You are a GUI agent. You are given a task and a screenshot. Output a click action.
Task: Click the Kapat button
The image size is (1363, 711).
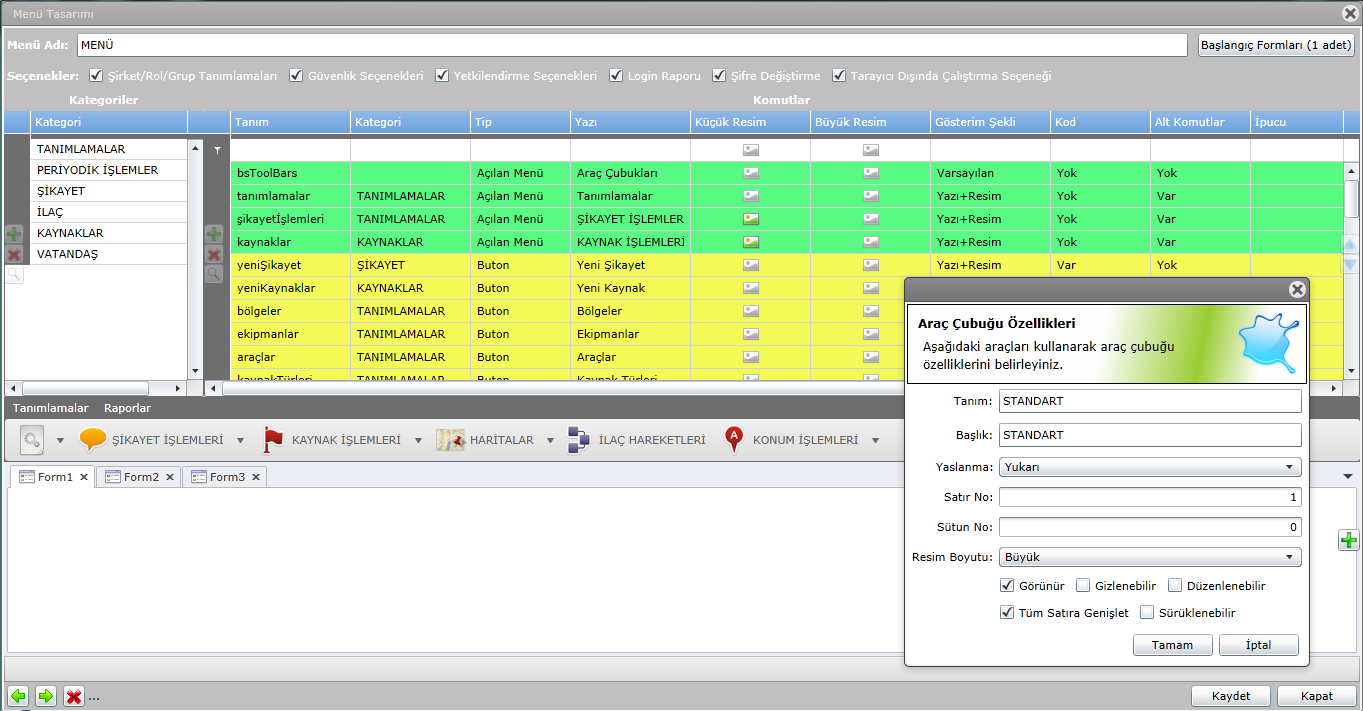pos(1317,696)
